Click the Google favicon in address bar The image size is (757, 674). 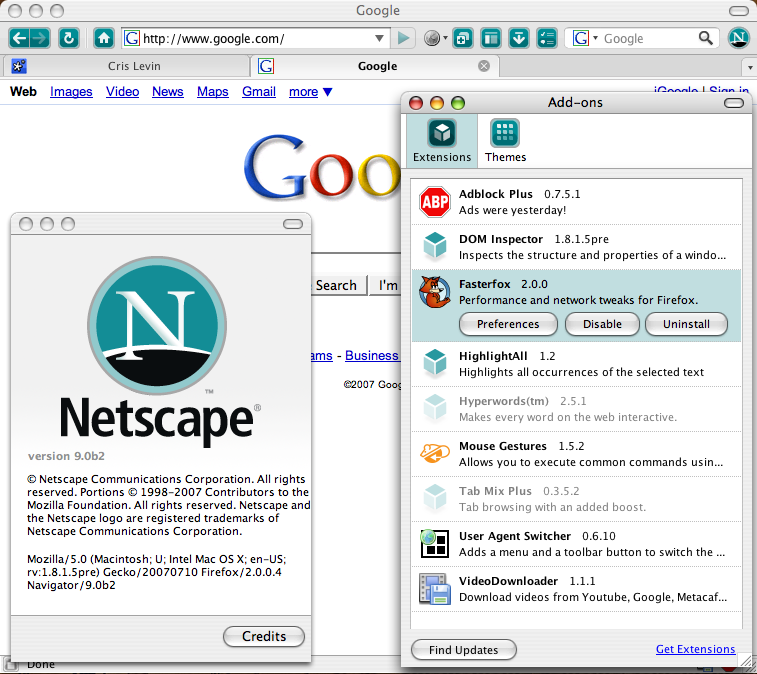[131, 38]
